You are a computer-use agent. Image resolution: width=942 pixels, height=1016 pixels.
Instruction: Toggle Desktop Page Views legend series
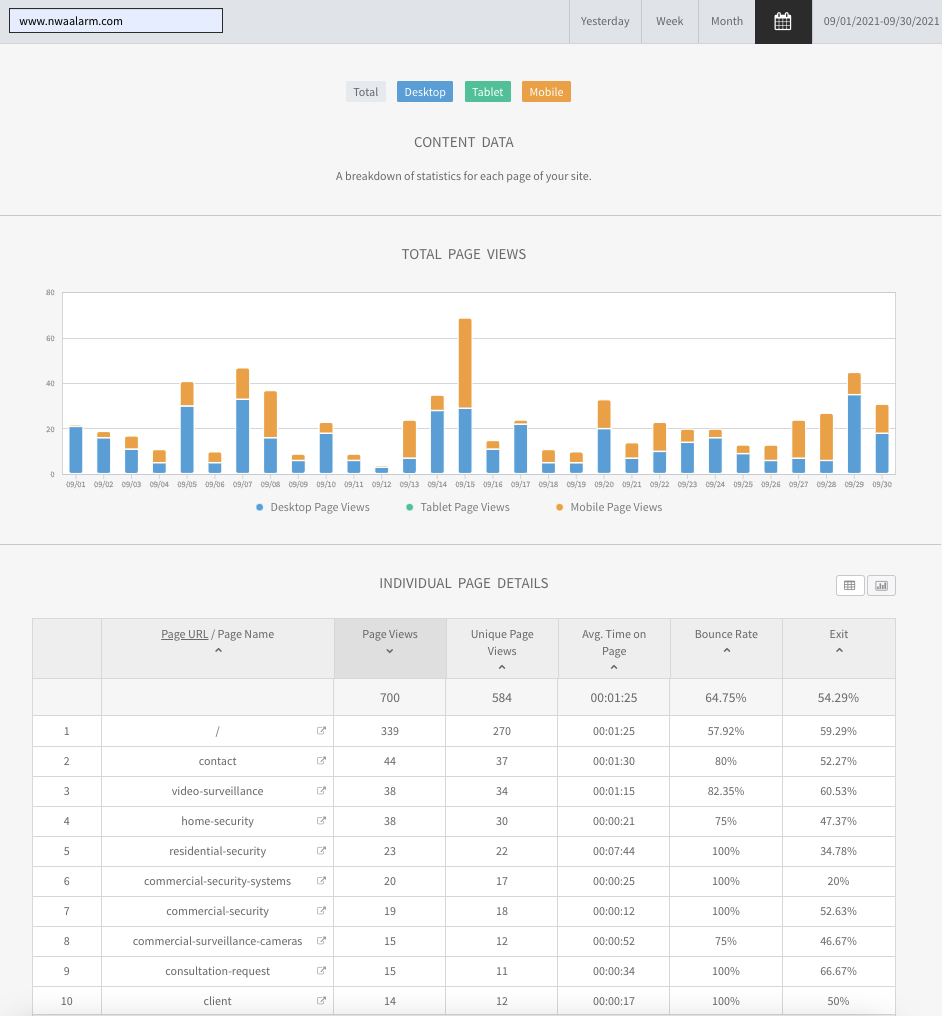[x=312, y=507]
